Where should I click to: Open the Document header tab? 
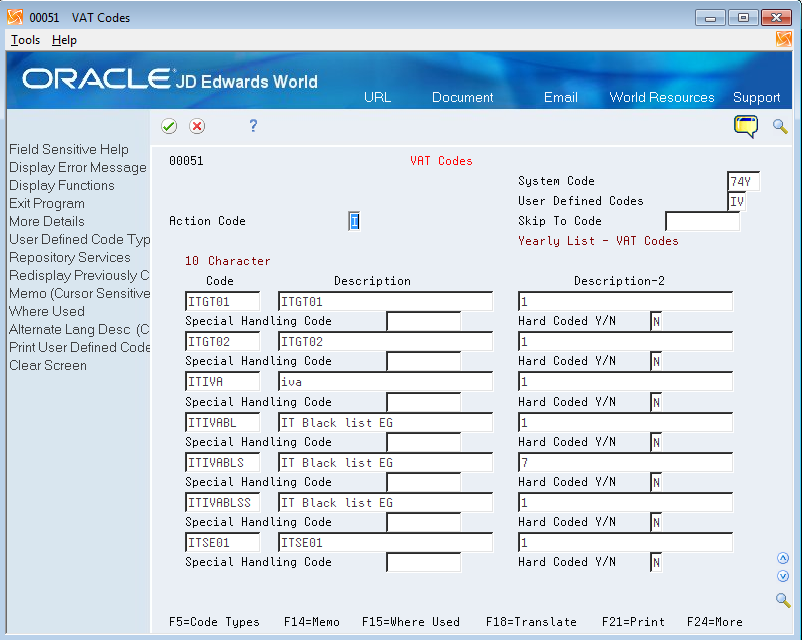462,97
